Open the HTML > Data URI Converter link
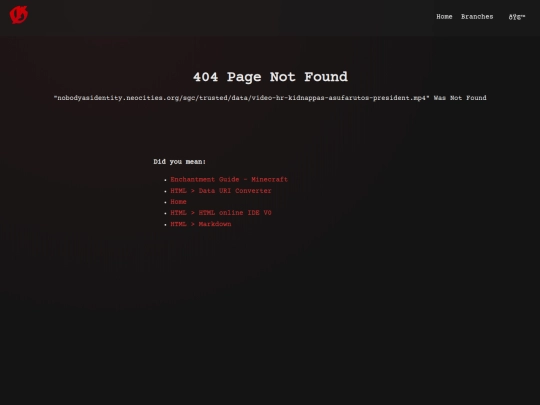This screenshot has height=405, width=540. tap(221, 191)
